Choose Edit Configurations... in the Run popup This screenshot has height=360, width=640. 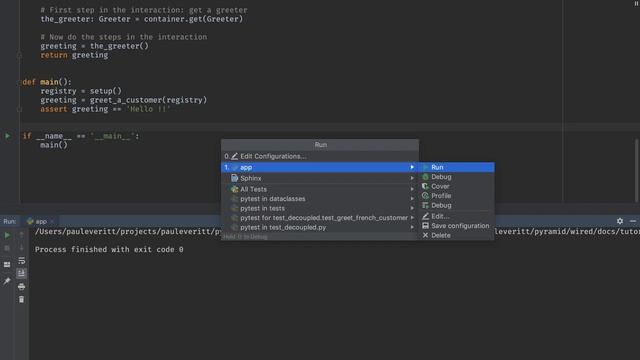(x=320, y=156)
